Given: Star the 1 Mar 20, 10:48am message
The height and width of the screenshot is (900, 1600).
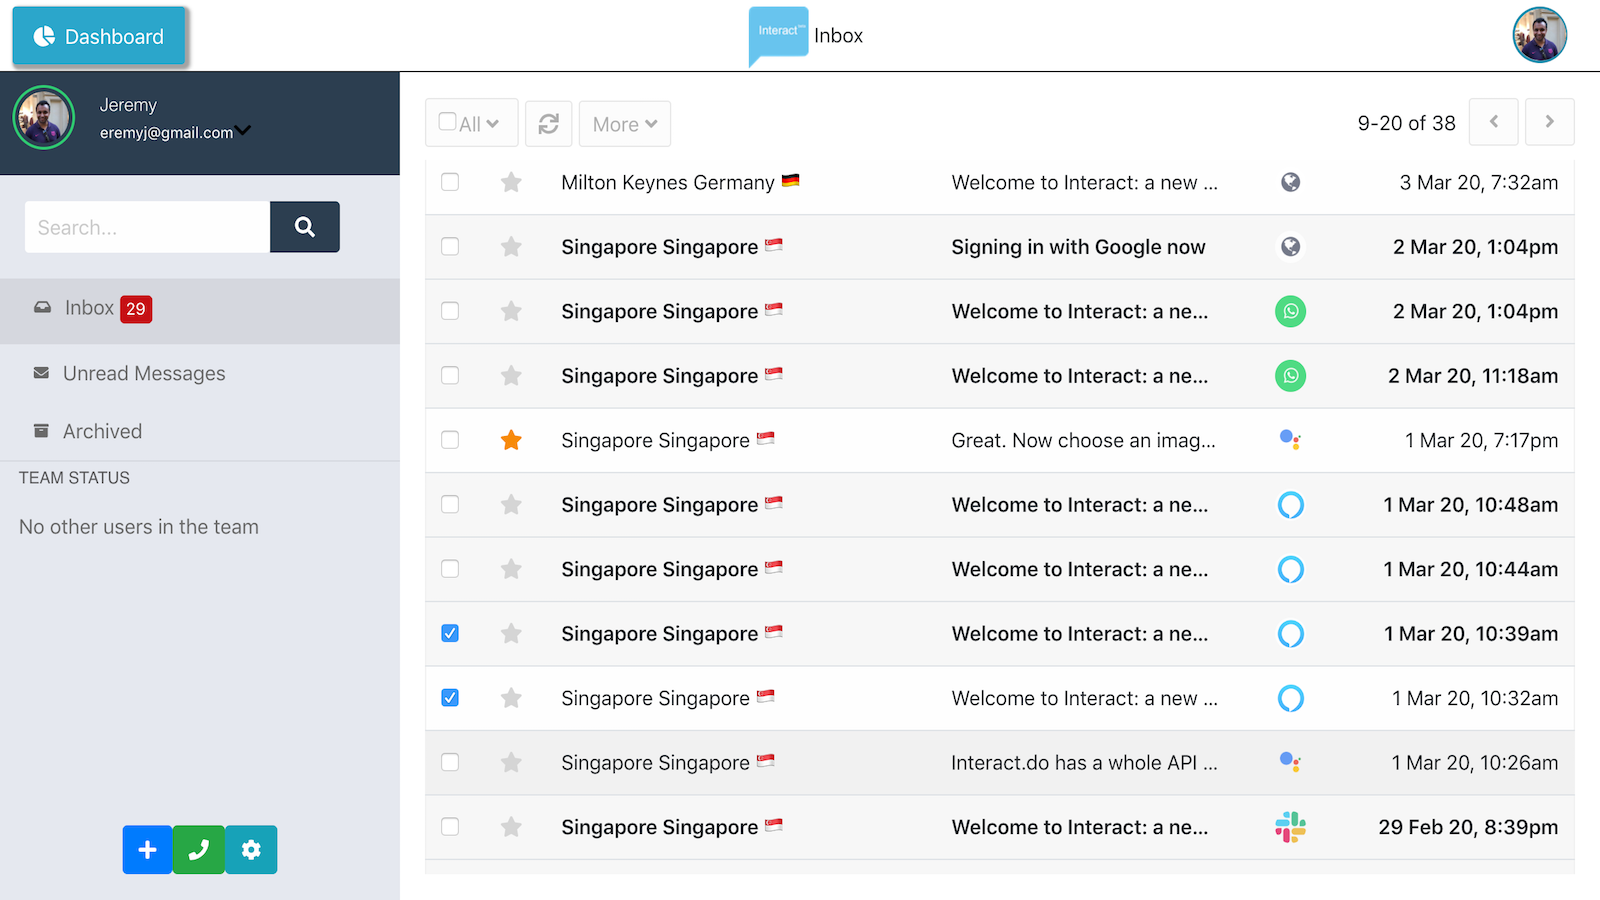Looking at the screenshot, I should coord(511,505).
